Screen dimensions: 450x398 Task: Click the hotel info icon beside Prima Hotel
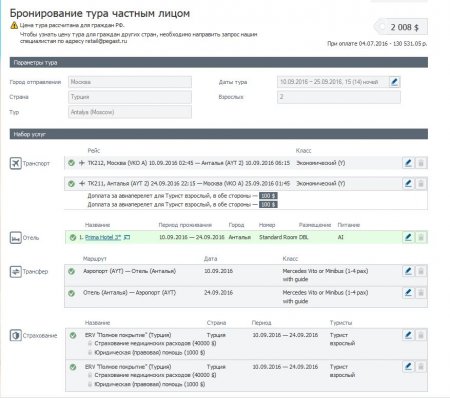point(127,237)
